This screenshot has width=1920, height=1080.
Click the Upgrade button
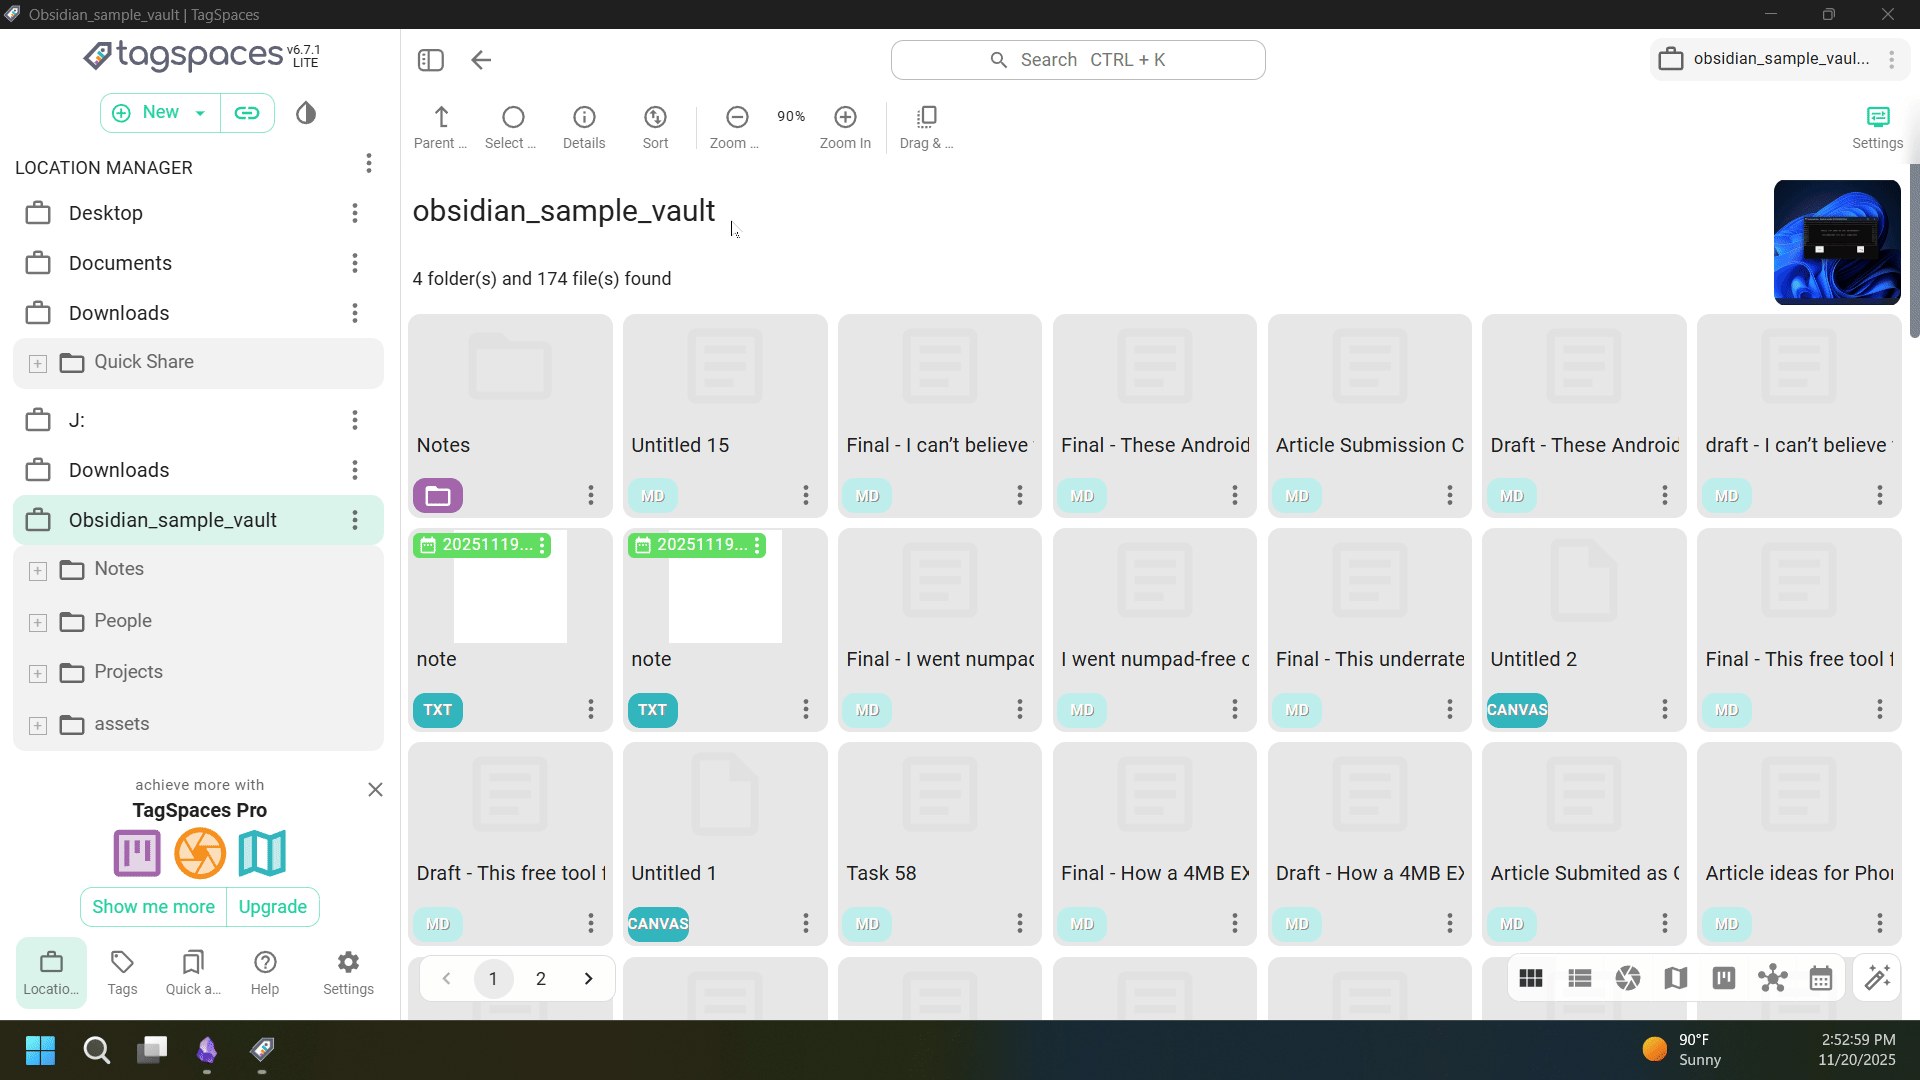click(272, 907)
